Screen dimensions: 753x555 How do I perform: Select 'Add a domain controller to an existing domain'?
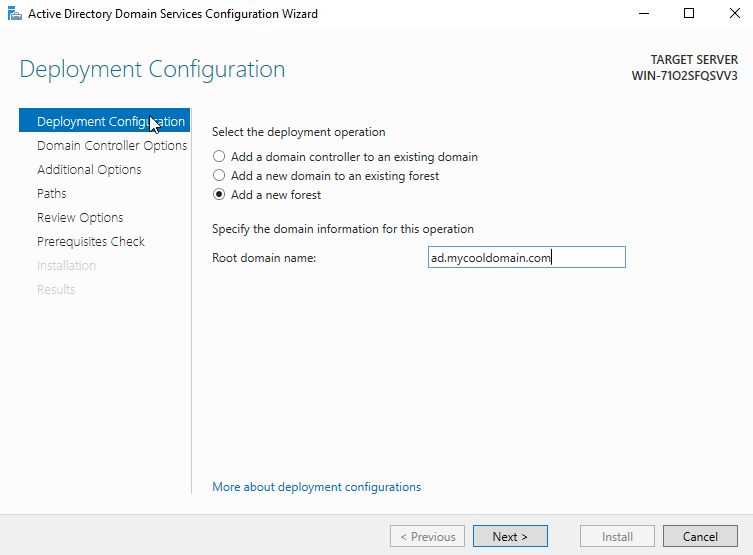coord(219,157)
